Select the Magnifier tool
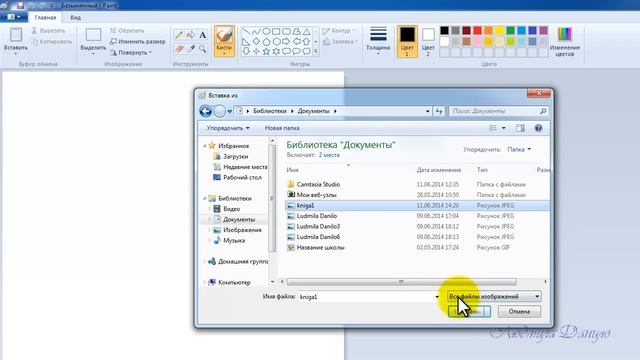The width and height of the screenshot is (640, 360). click(202, 49)
